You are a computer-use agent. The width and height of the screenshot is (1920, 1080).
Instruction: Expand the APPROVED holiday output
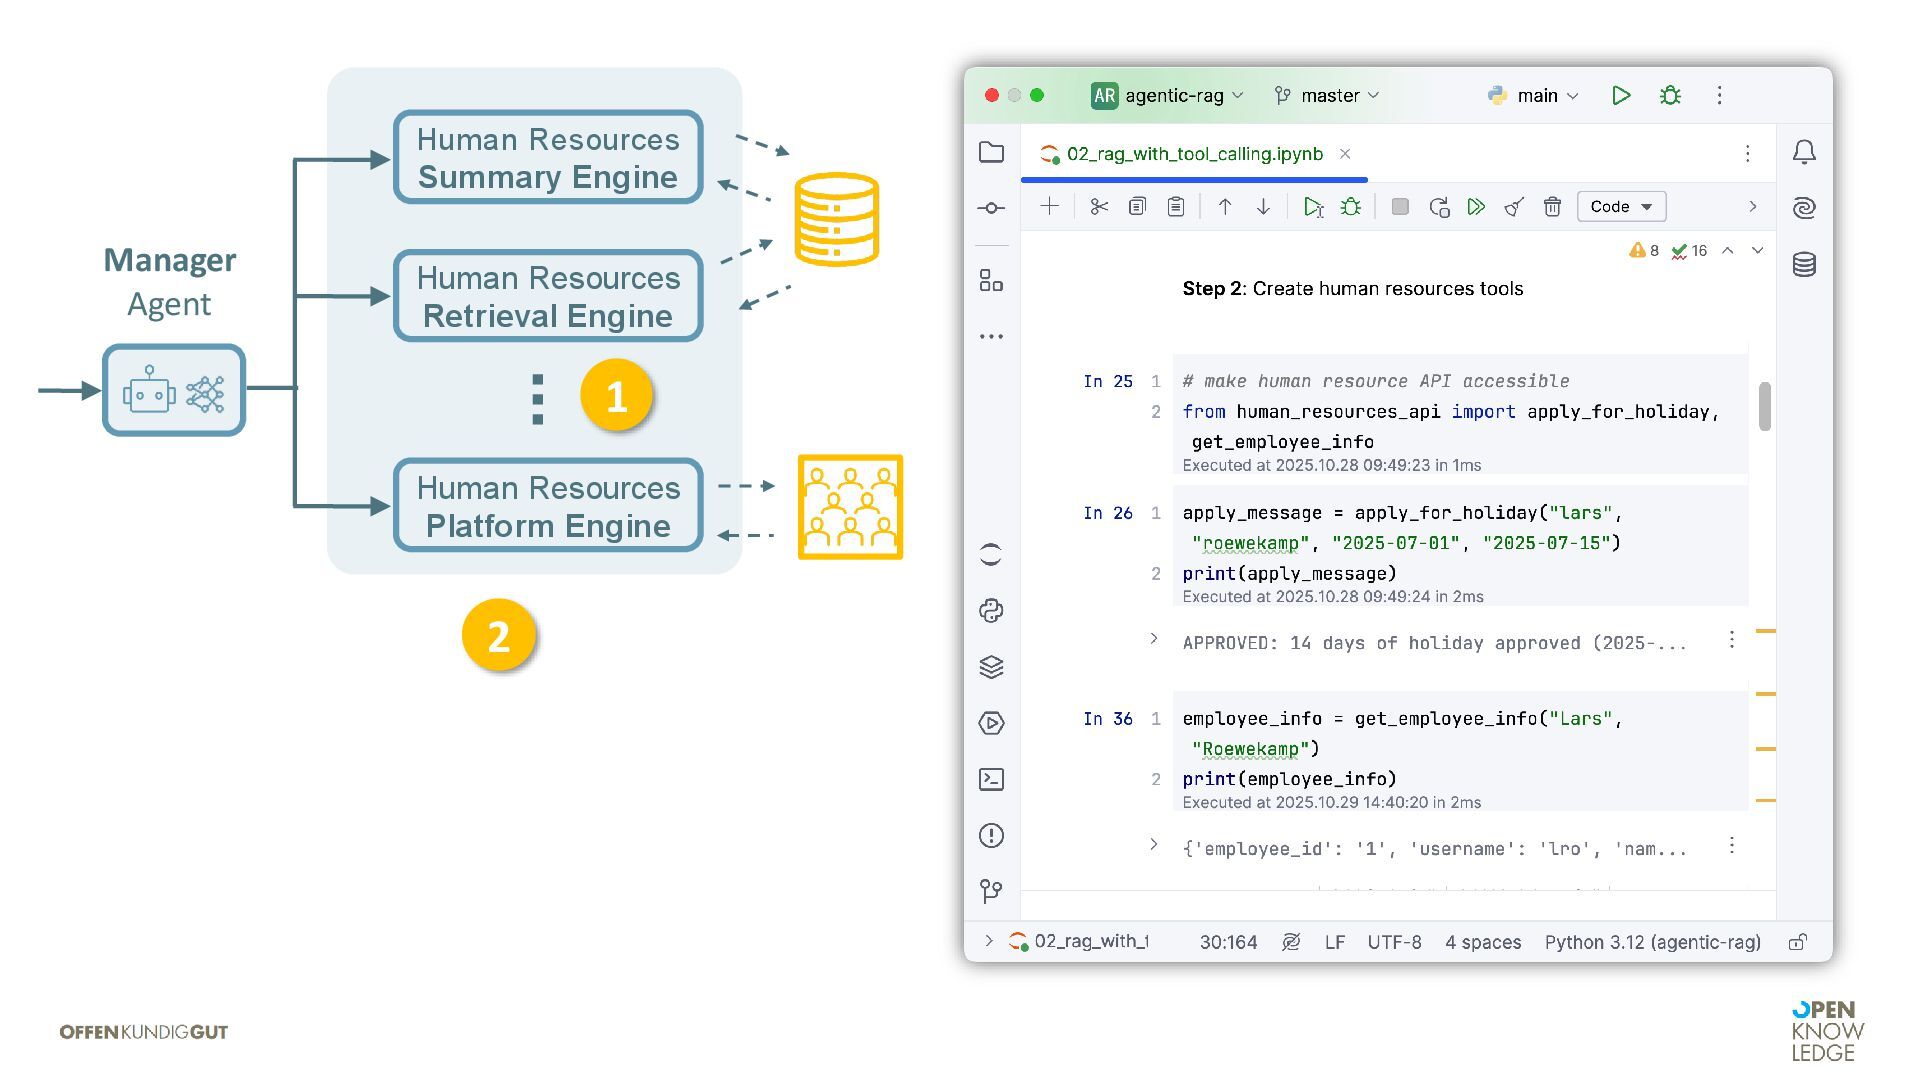(1153, 639)
